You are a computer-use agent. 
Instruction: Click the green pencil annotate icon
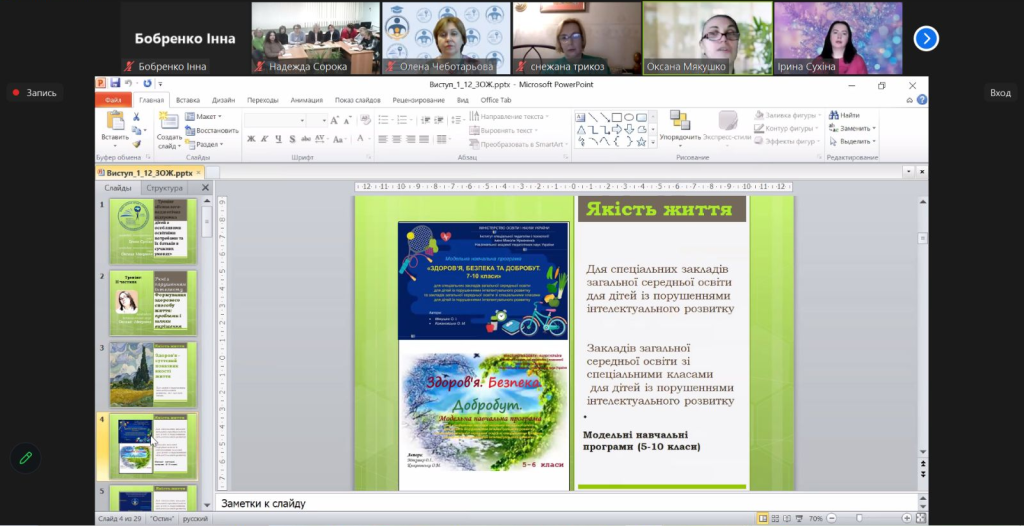click(25, 457)
